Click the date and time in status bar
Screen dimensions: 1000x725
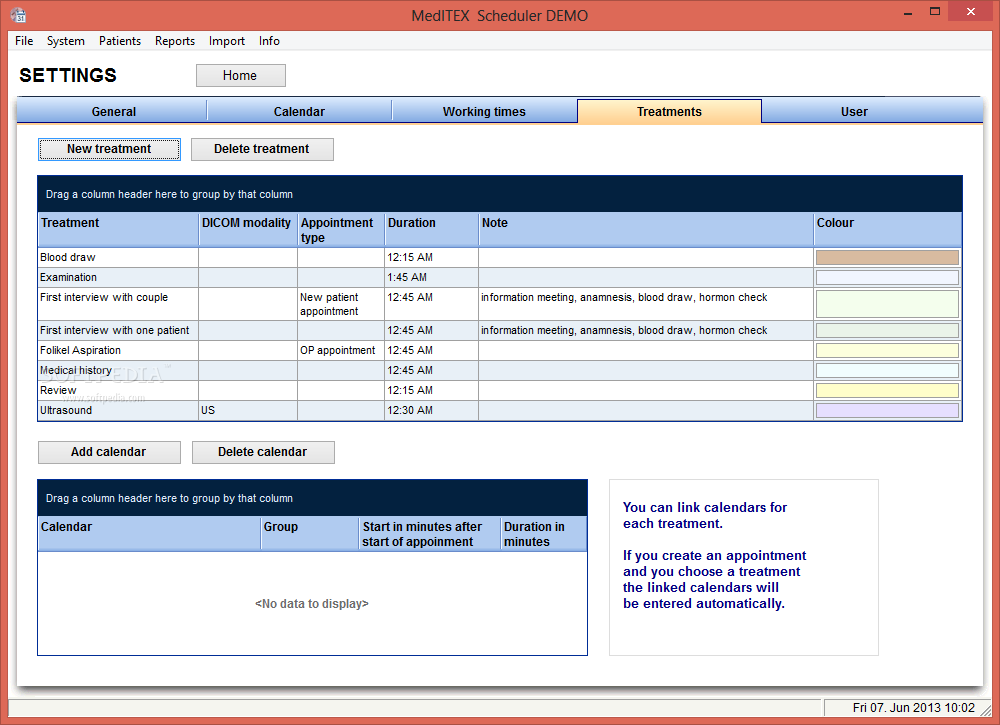tap(913, 708)
